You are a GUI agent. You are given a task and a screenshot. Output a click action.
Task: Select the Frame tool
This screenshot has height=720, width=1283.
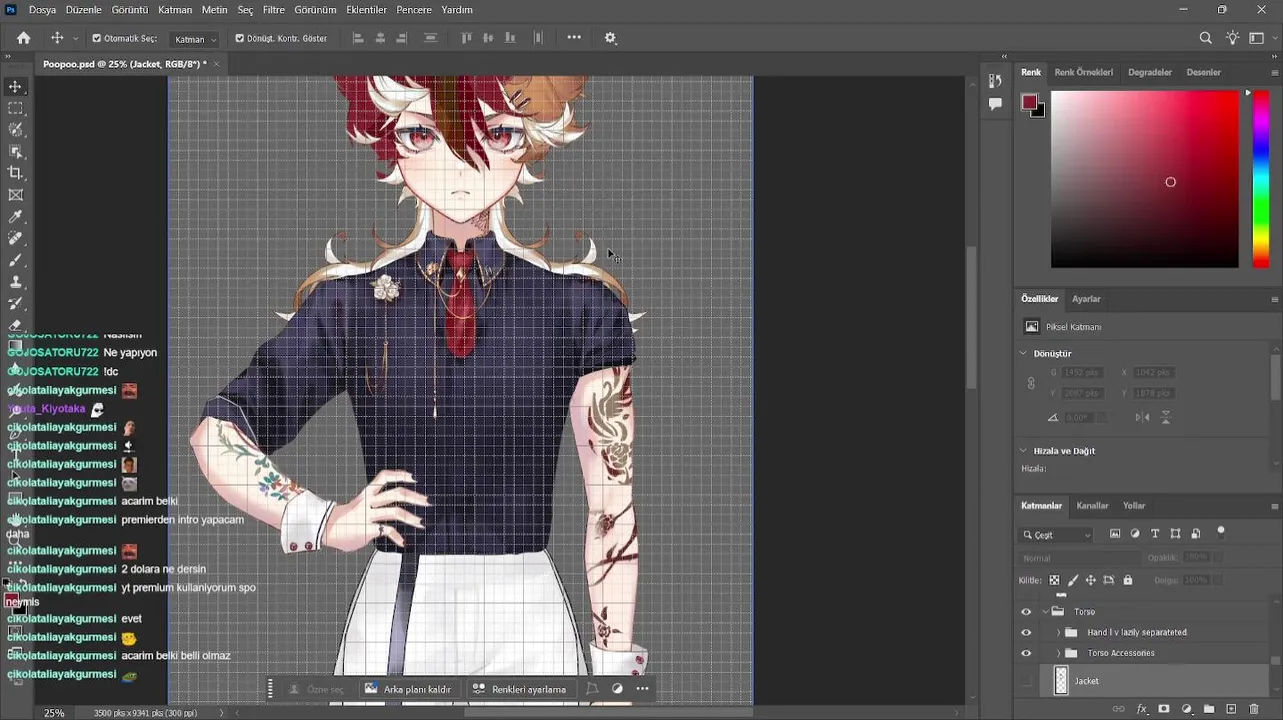pyautogui.click(x=15, y=195)
